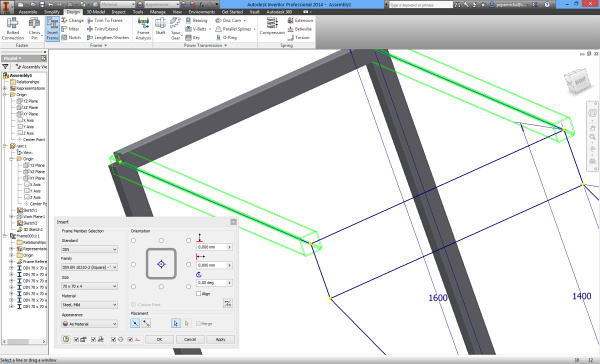This screenshot has height=364, width=600.
Task: Click the browser horizontal scrollbar
Action: tap(24, 341)
